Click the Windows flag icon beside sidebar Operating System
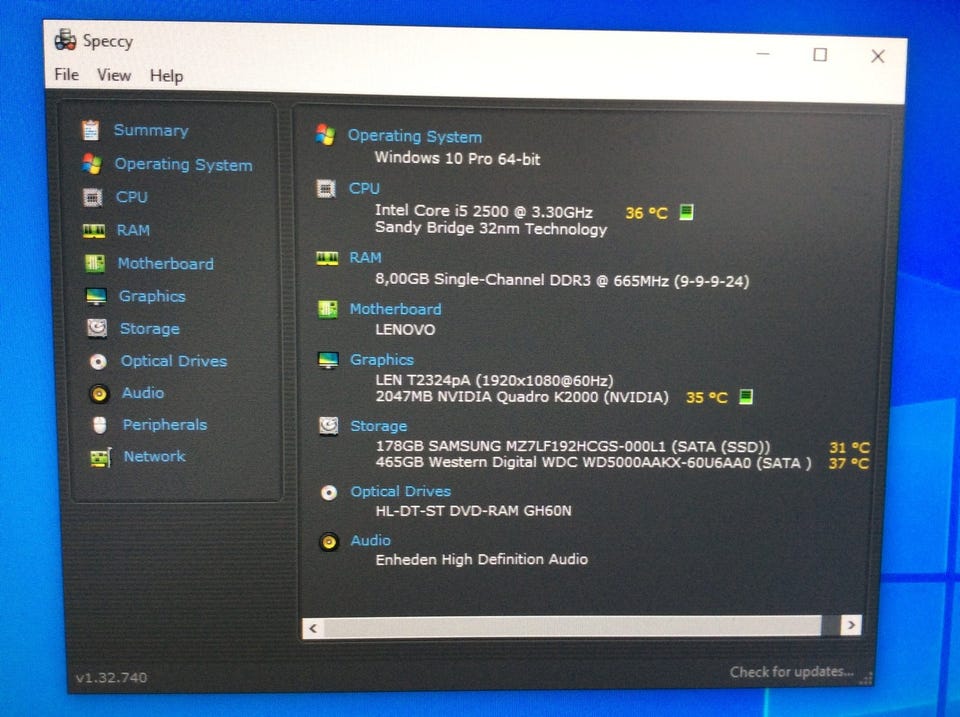The image size is (960, 717). click(92, 163)
